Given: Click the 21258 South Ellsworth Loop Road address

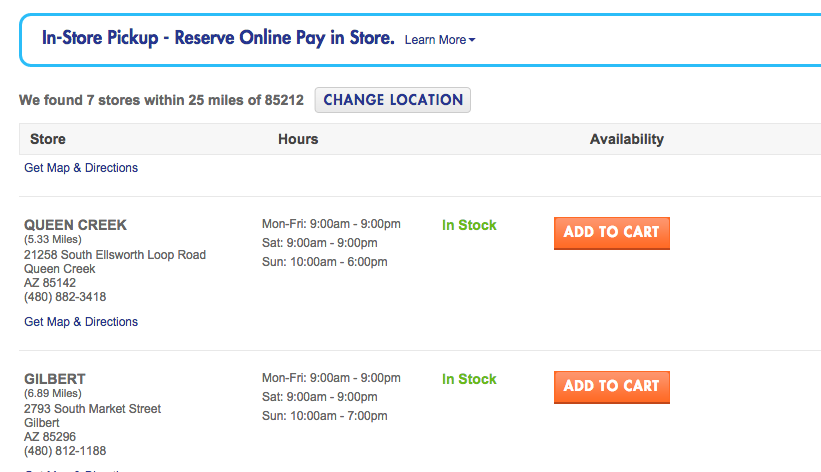Looking at the screenshot, I should coord(115,255).
